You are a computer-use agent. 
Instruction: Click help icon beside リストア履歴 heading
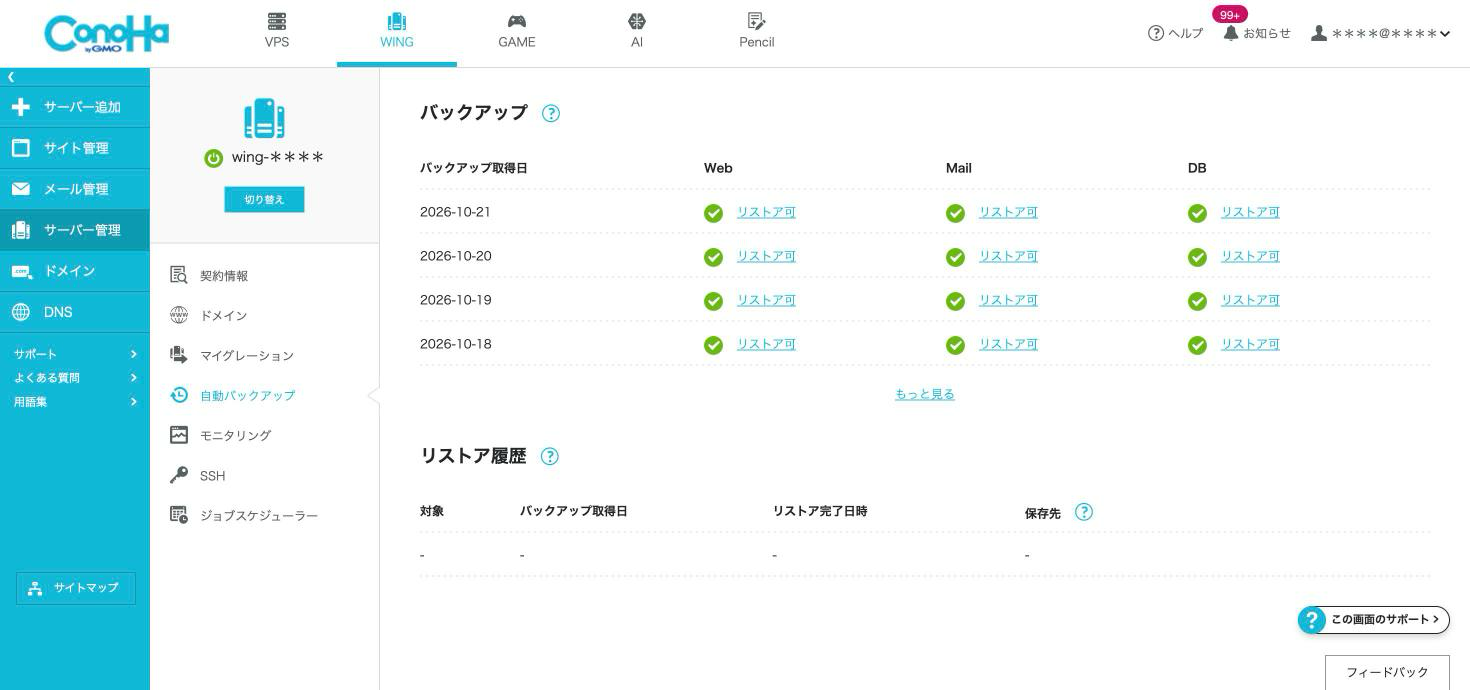tap(549, 456)
